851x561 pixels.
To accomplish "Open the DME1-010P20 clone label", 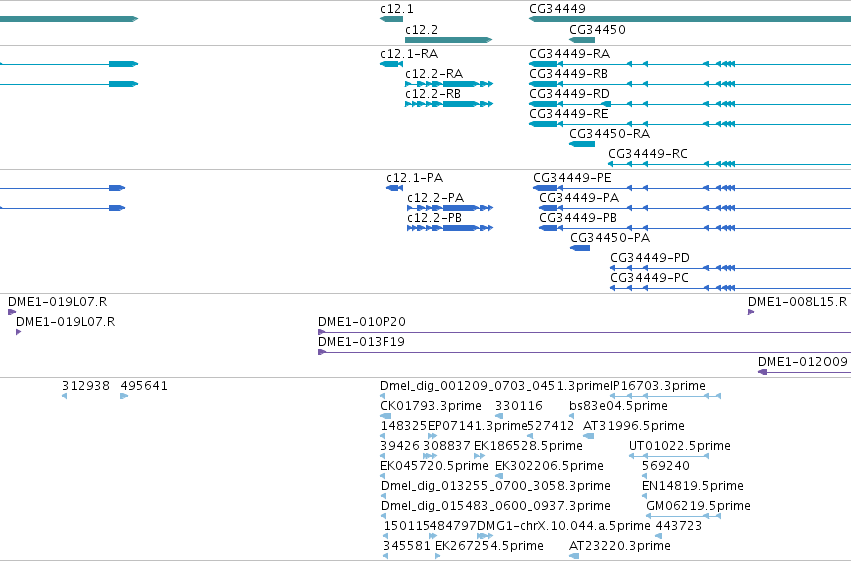I will (361, 322).
